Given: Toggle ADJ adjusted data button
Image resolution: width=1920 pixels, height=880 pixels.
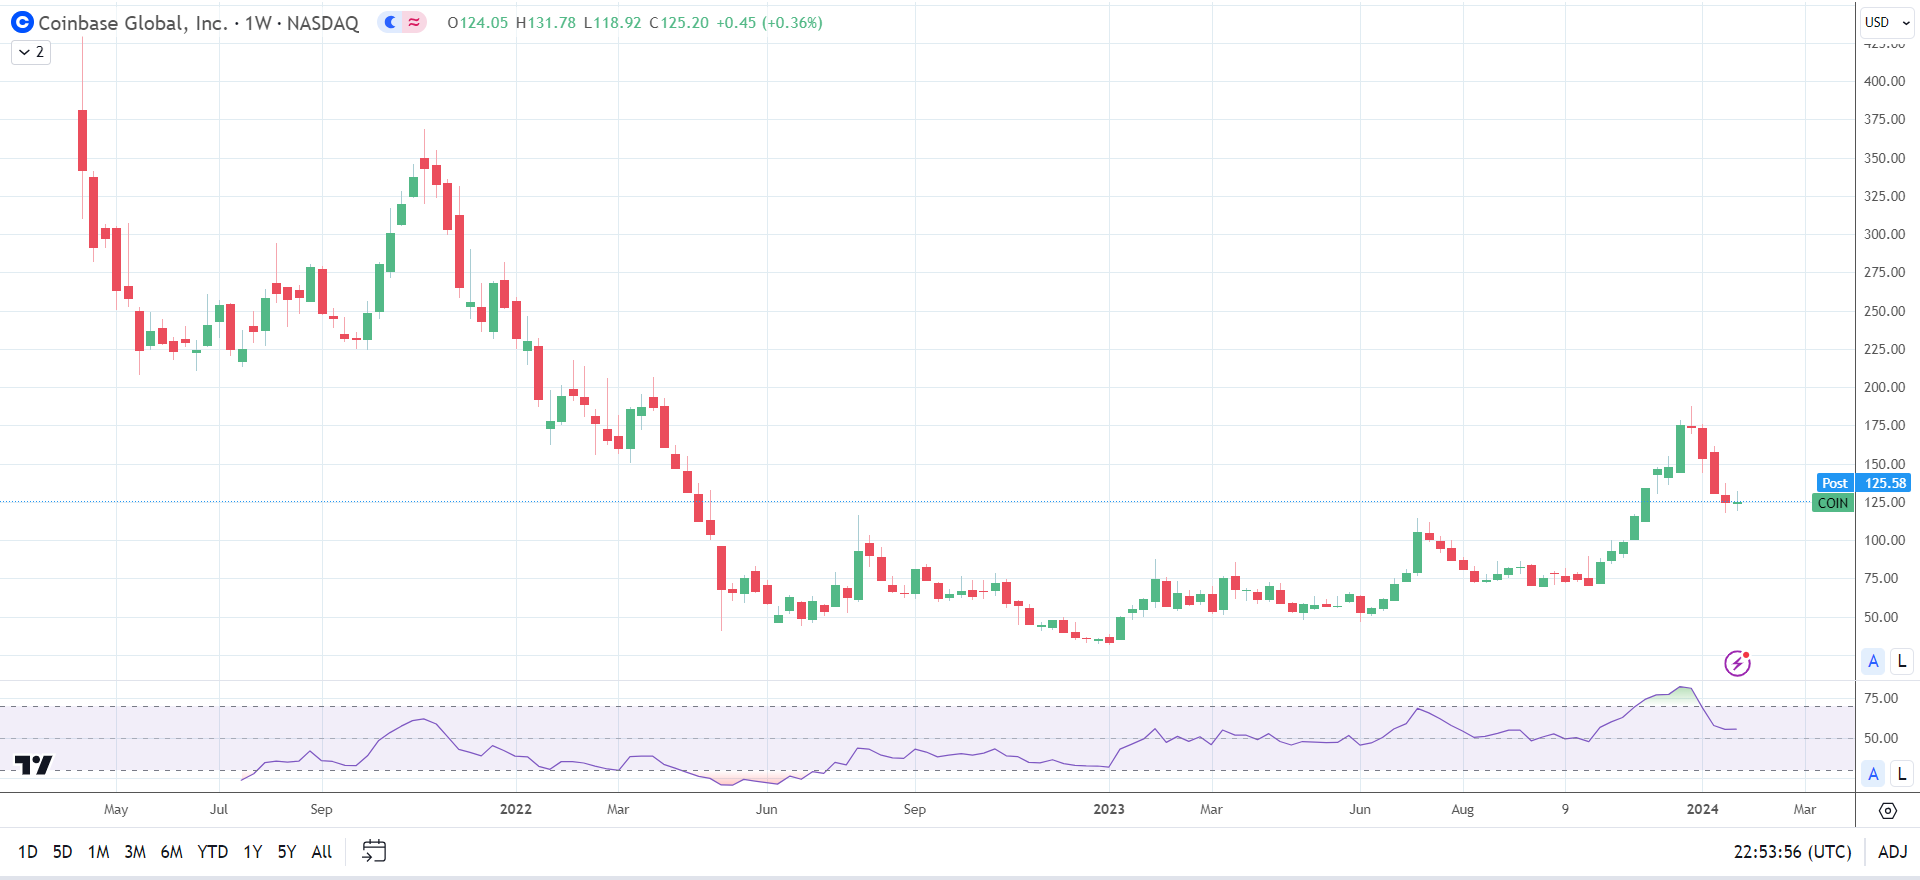Looking at the screenshot, I should tap(1893, 852).
